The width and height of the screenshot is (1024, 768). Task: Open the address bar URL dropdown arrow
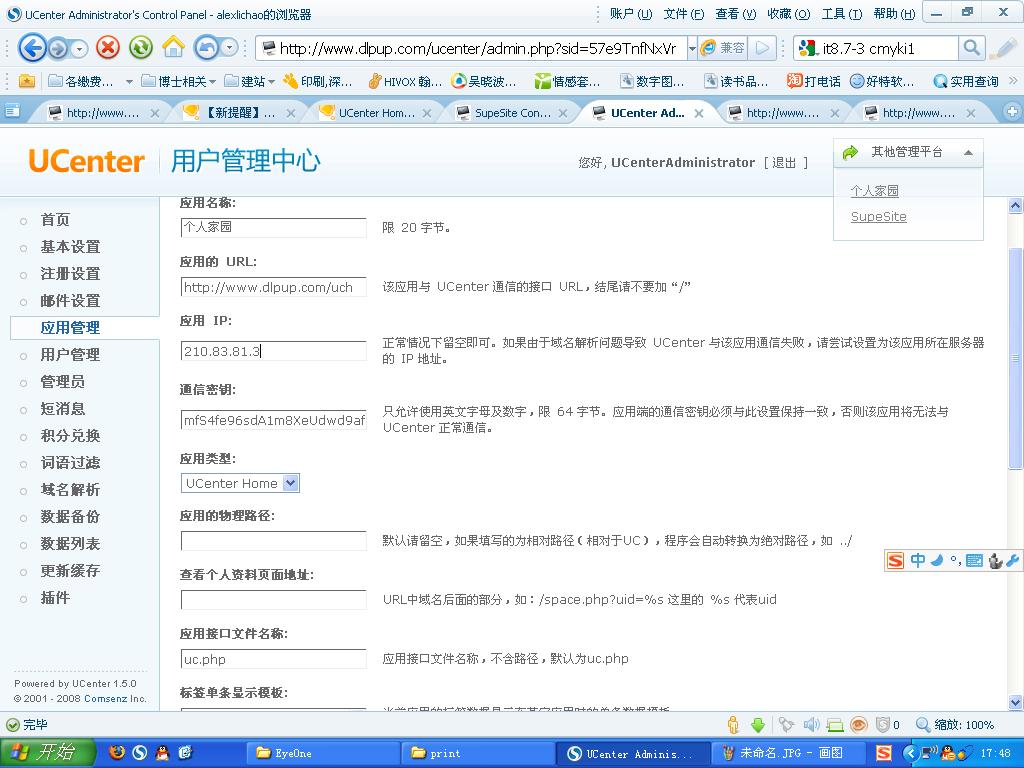[692, 48]
